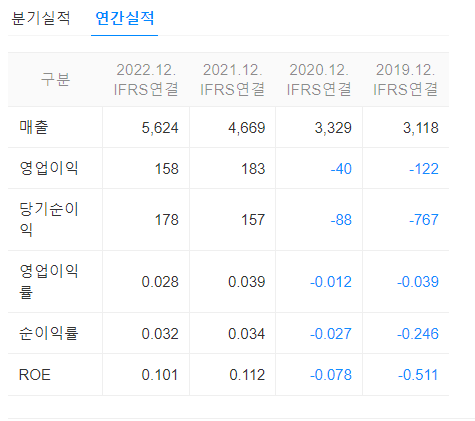Click the 2019.12. IFRS연결 column header
Screen dimensions: 475x421
tap(405, 80)
